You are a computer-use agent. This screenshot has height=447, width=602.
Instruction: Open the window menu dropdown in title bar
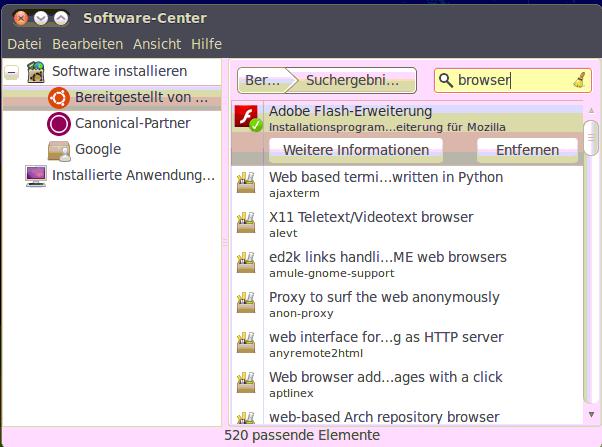click(x=40, y=18)
